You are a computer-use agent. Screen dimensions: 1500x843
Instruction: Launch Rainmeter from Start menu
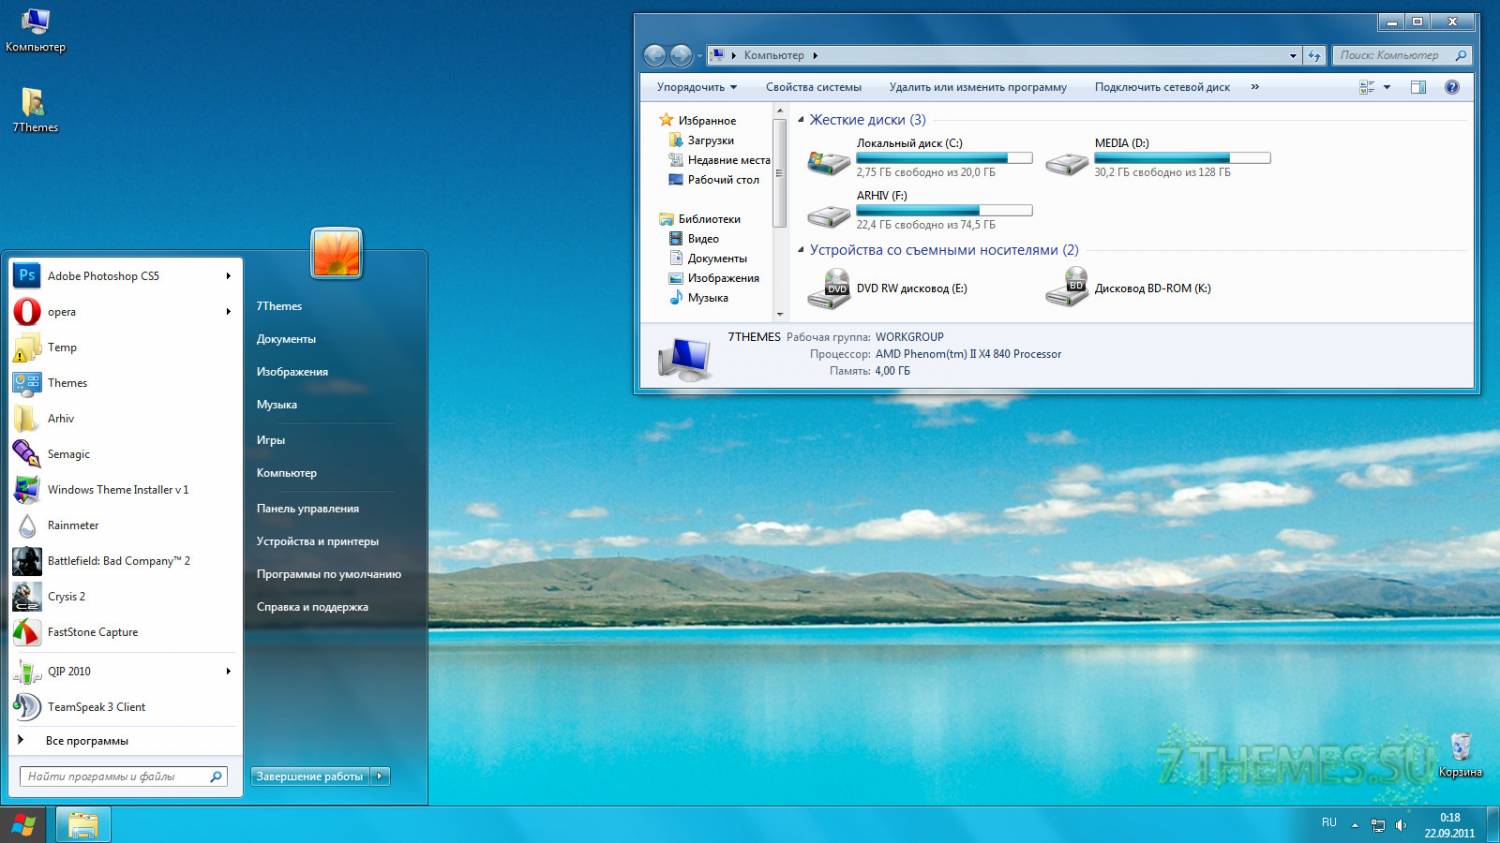[125, 525]
